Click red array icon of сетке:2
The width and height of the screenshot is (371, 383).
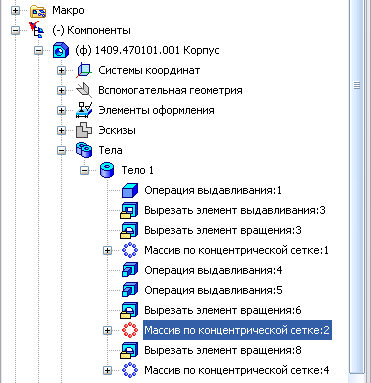pos(130,330)
